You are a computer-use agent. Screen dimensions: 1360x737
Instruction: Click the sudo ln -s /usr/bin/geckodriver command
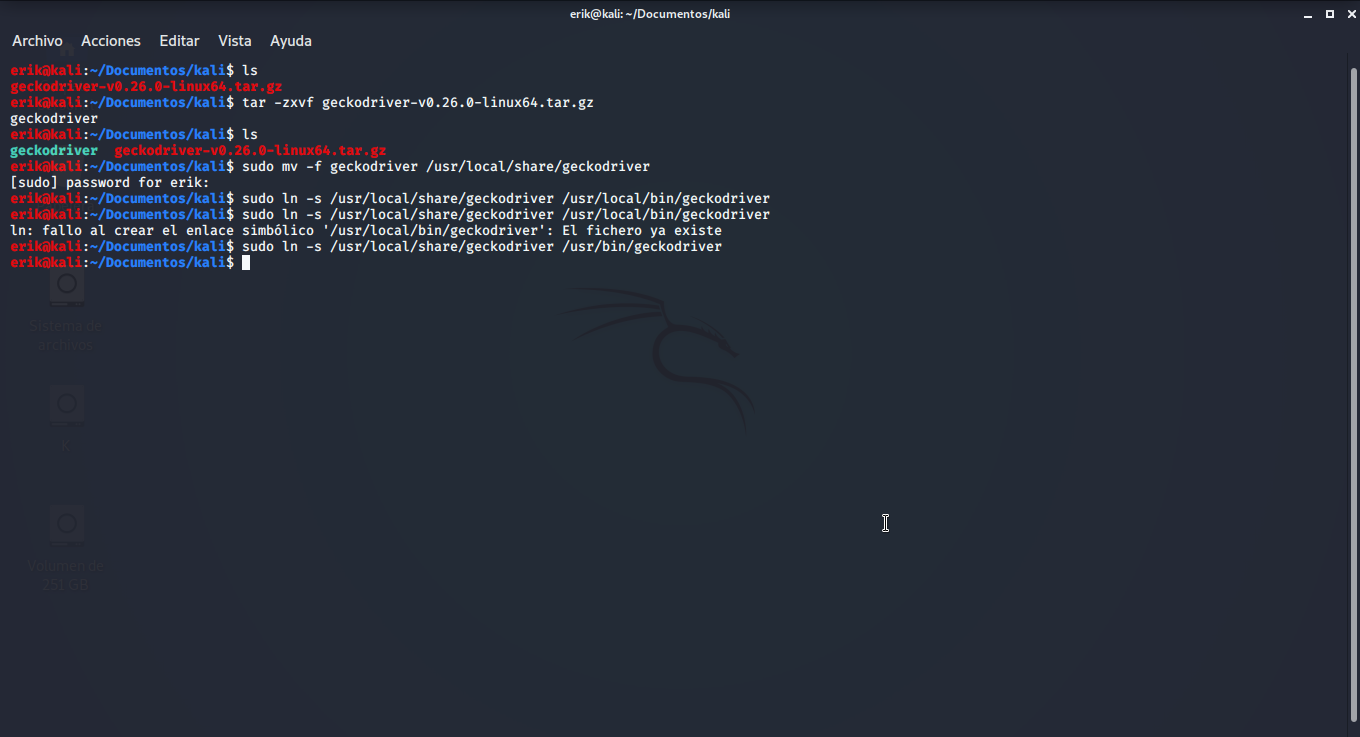[x=482, y=246]
